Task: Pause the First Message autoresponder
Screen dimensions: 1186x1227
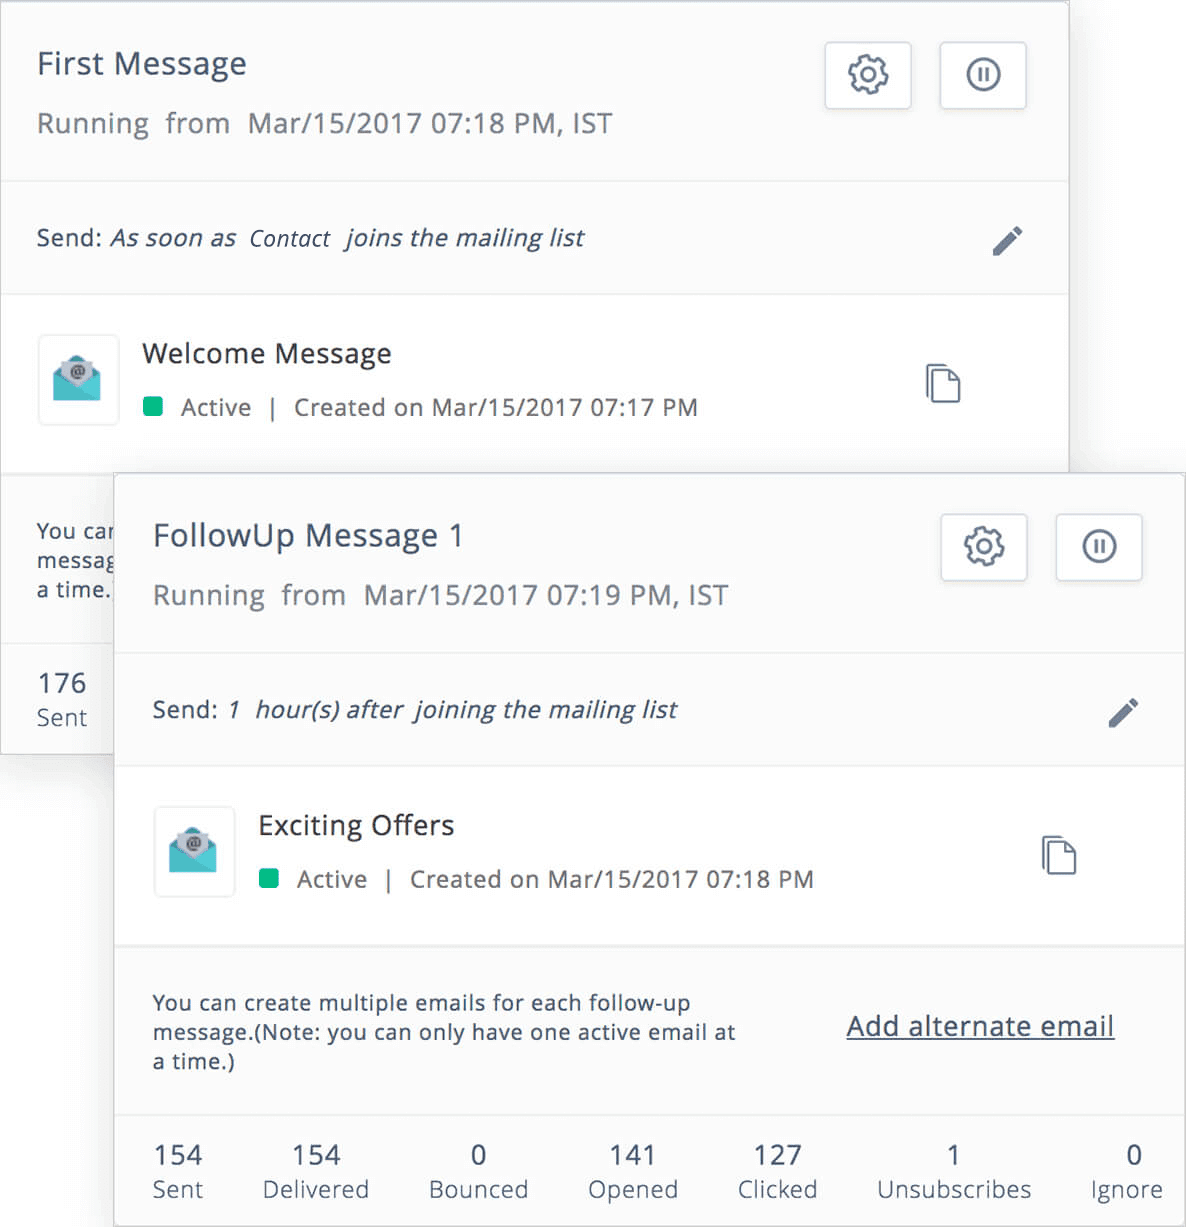Action: [983, 75]
